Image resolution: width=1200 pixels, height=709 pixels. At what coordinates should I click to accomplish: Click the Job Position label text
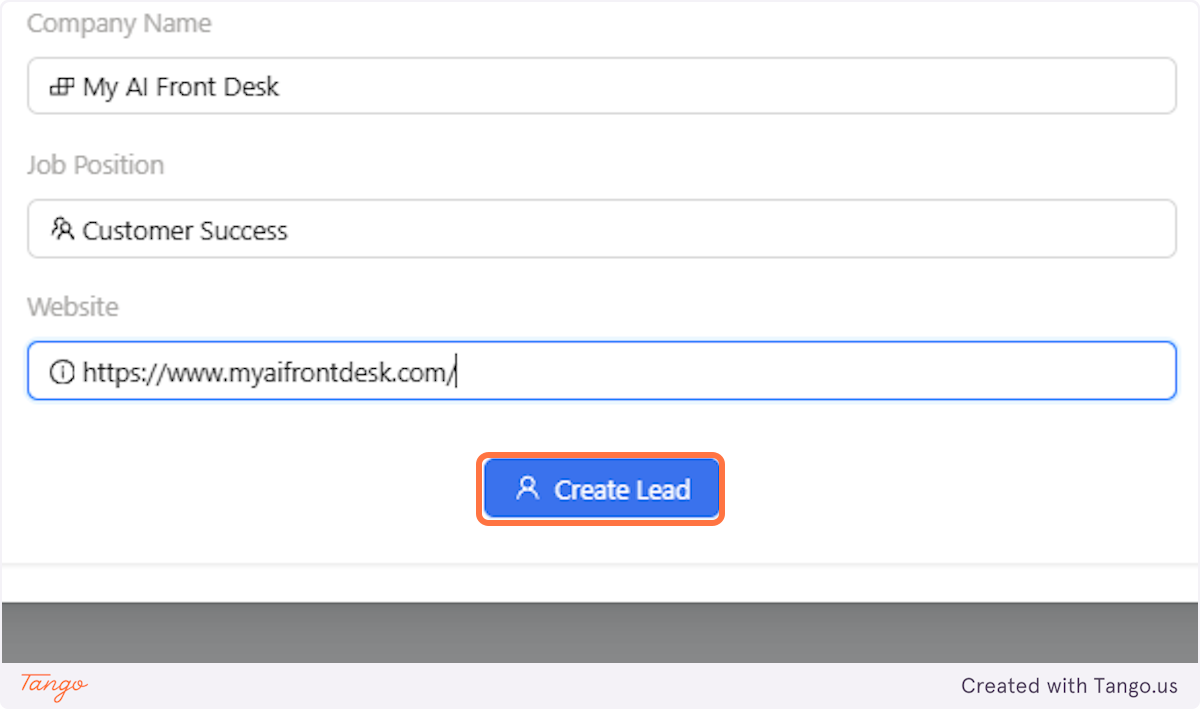(x=95, y=165)
